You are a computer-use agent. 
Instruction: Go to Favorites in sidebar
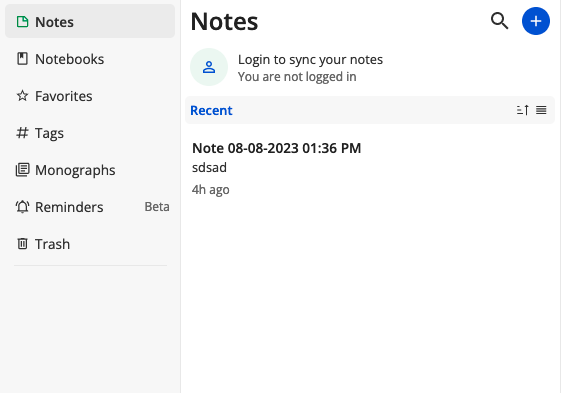(x=90, y=96)
